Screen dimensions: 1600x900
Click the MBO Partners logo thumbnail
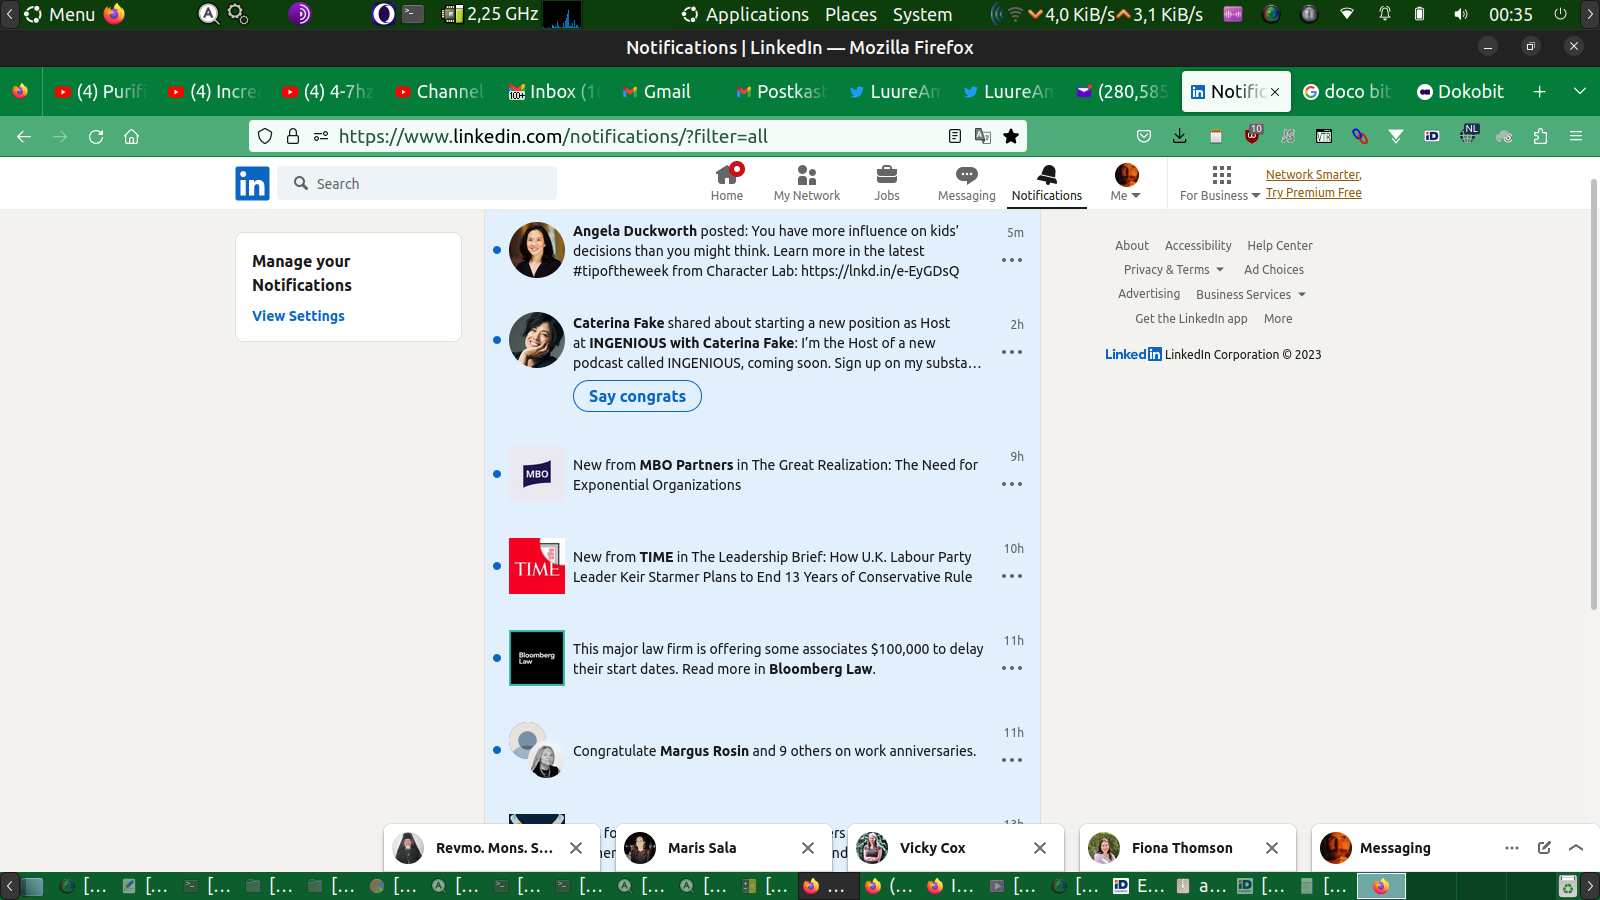(x=537, y=474)
